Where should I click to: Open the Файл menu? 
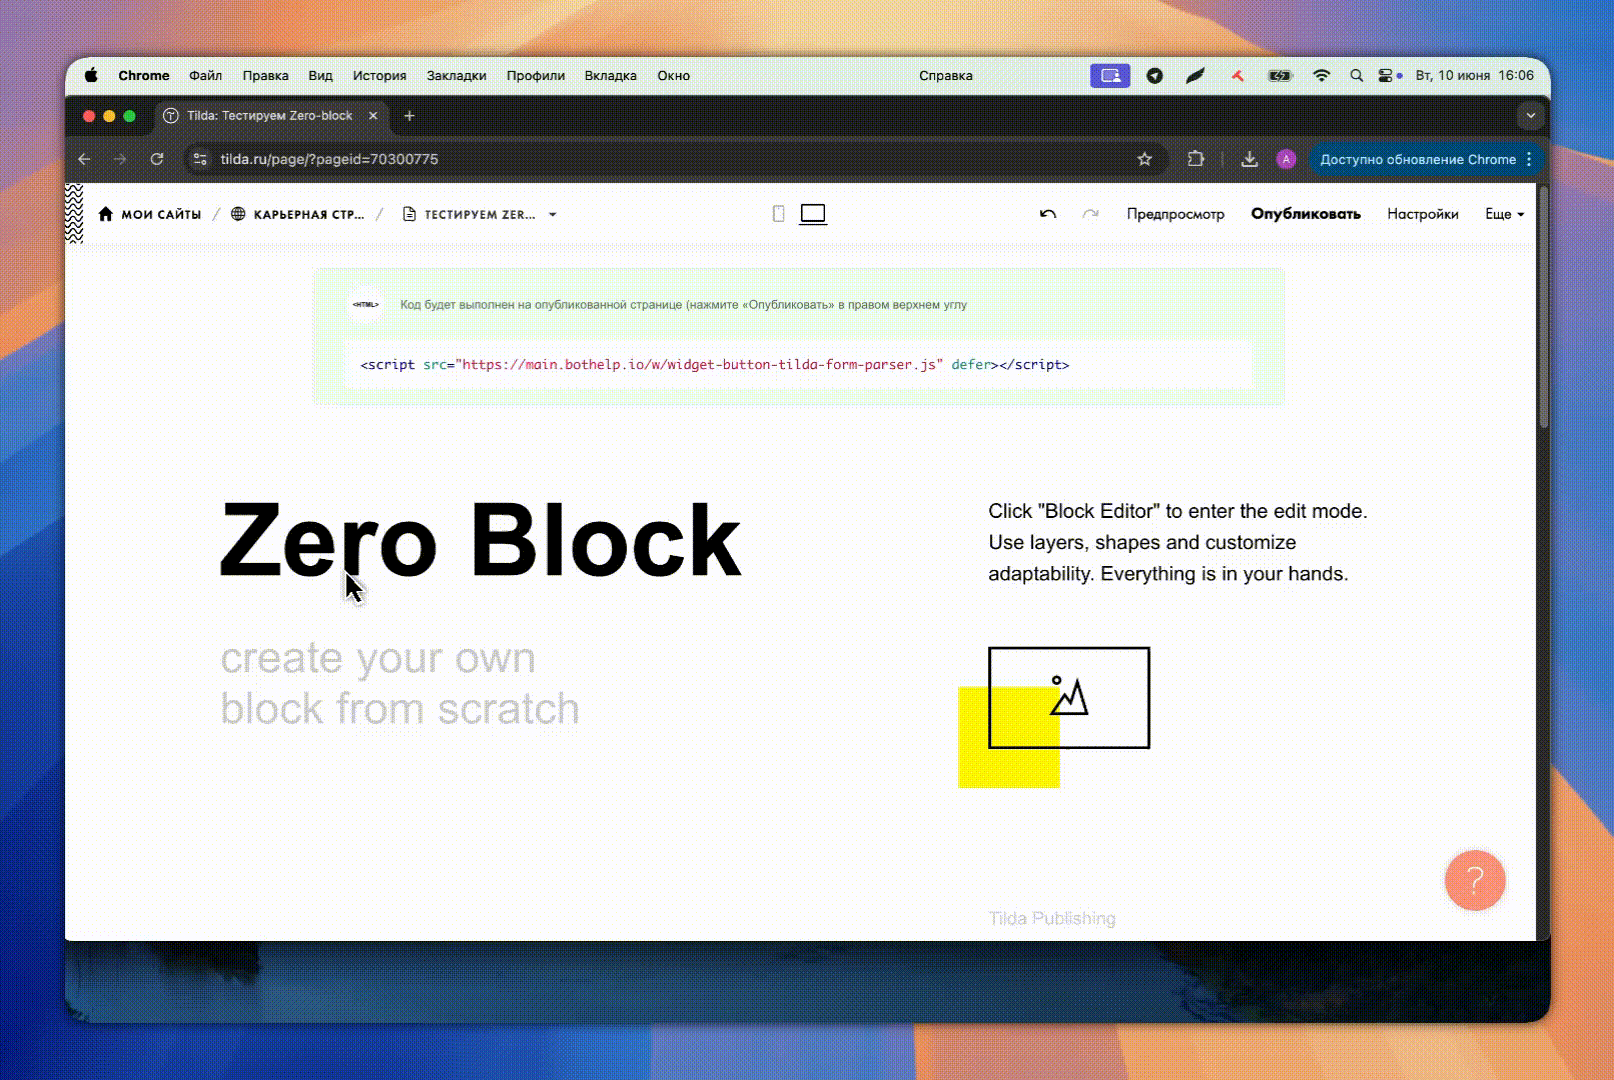[205, 75]
